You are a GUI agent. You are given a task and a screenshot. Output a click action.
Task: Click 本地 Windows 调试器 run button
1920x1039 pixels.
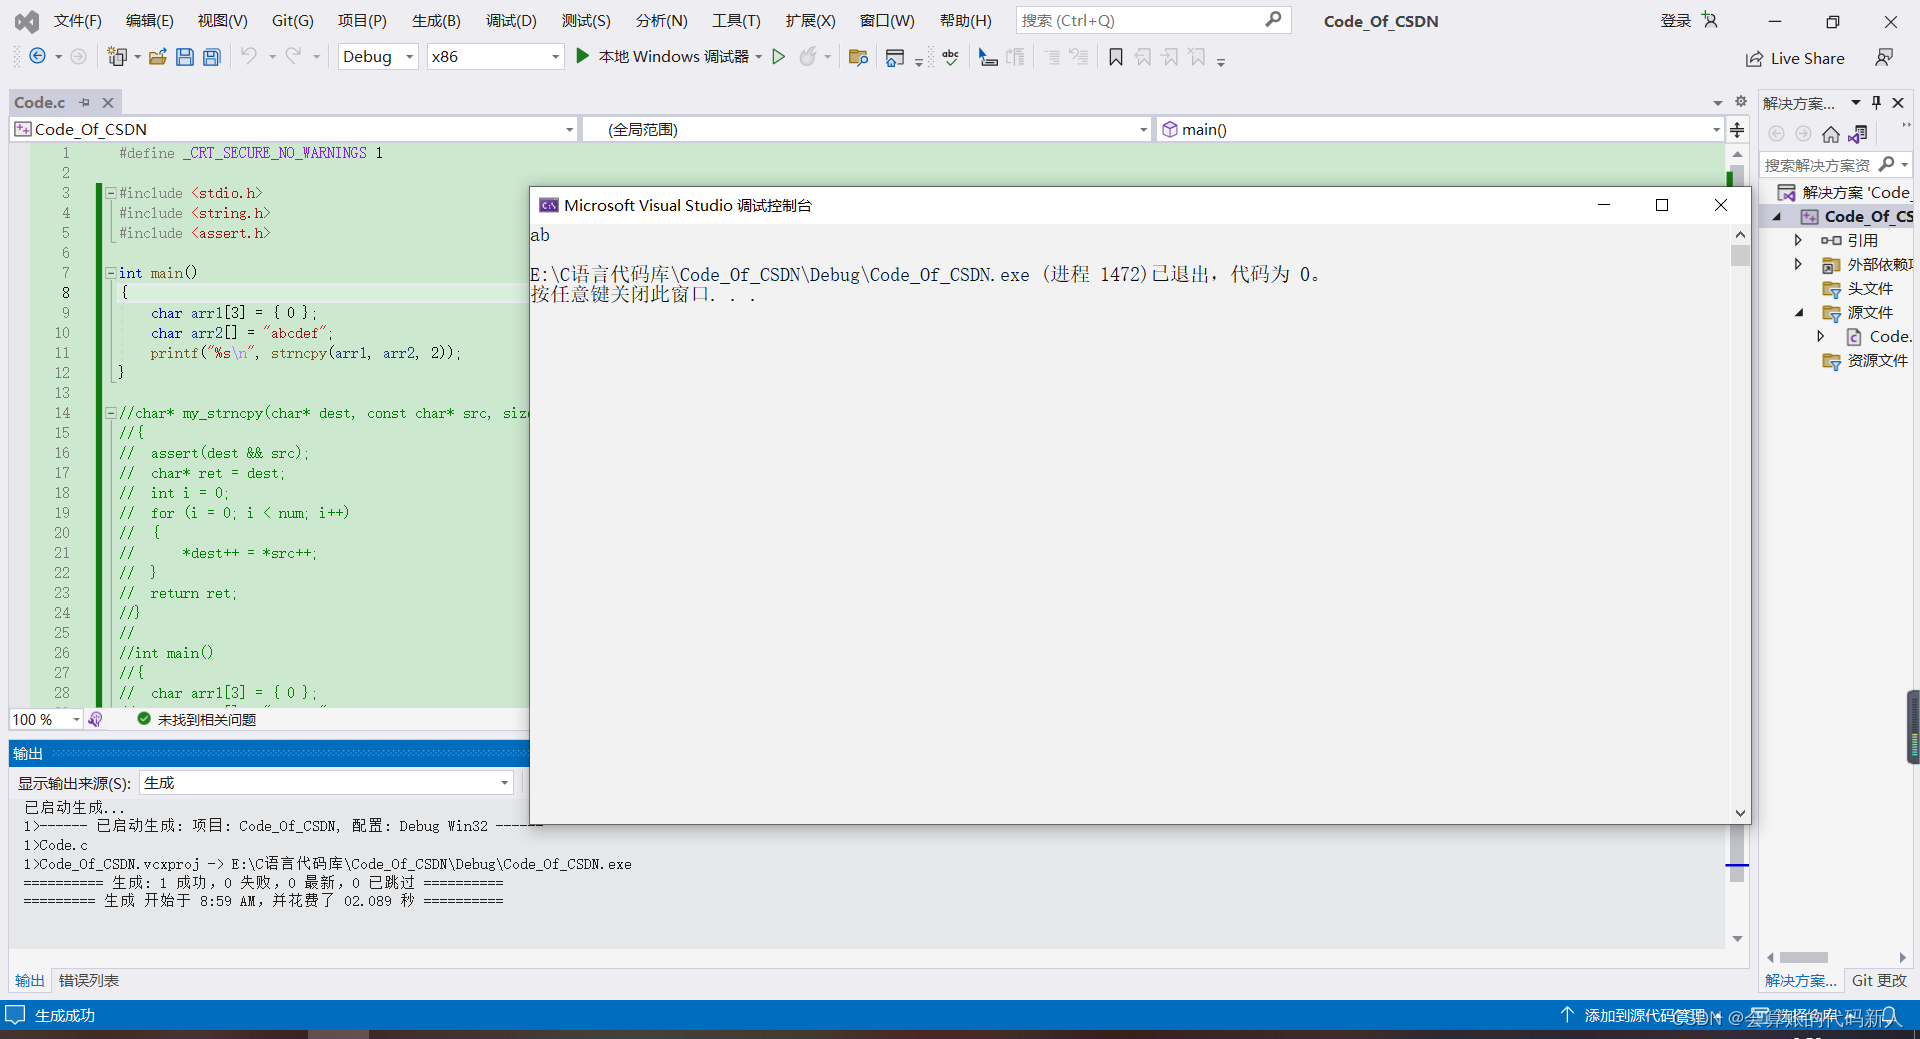click(662, 57)
